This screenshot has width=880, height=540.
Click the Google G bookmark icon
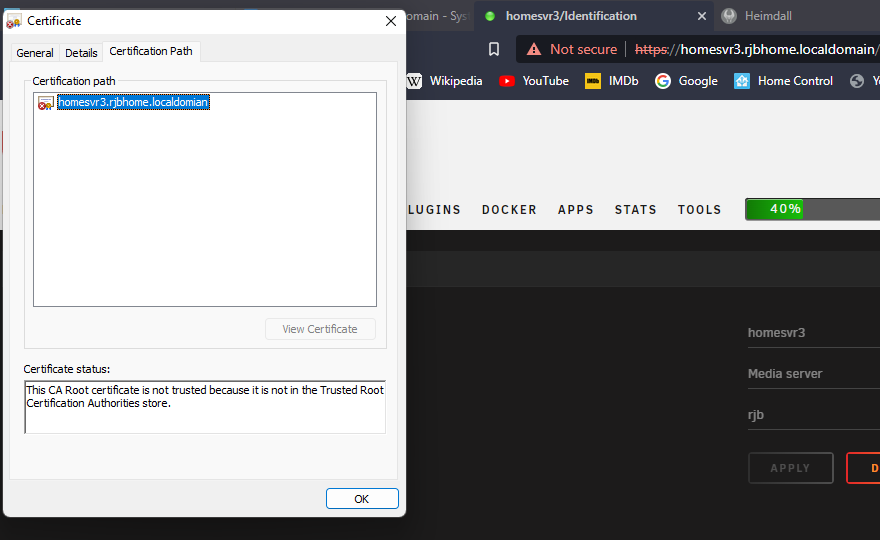(663, 81)
